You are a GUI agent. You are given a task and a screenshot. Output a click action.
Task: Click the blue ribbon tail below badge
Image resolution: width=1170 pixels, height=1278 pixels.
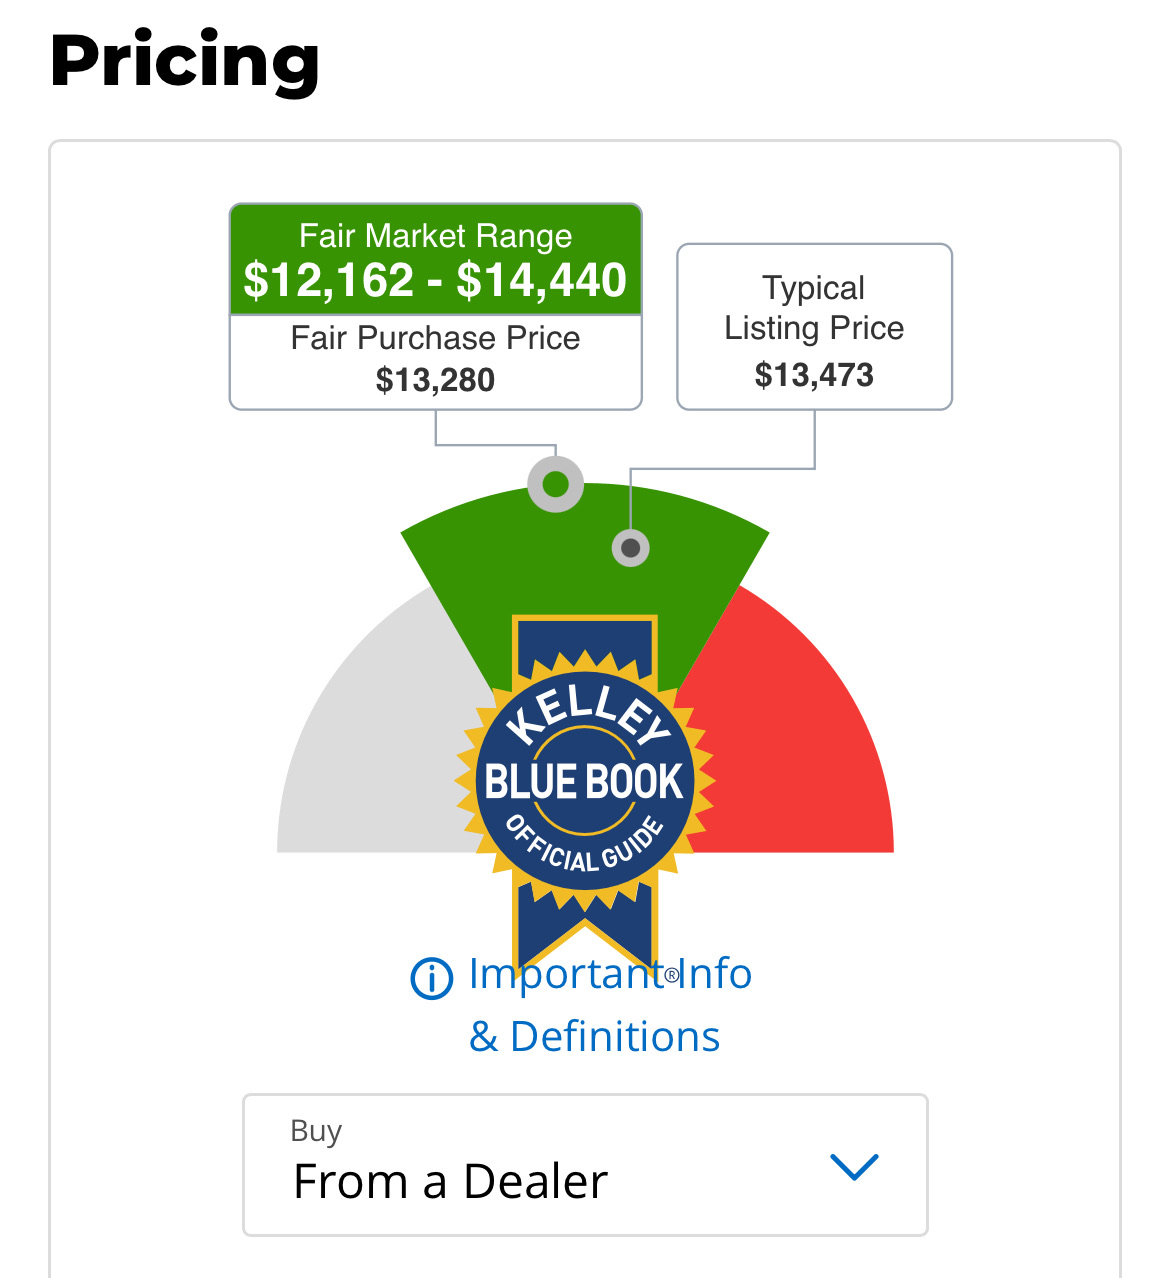click(584, 925)
